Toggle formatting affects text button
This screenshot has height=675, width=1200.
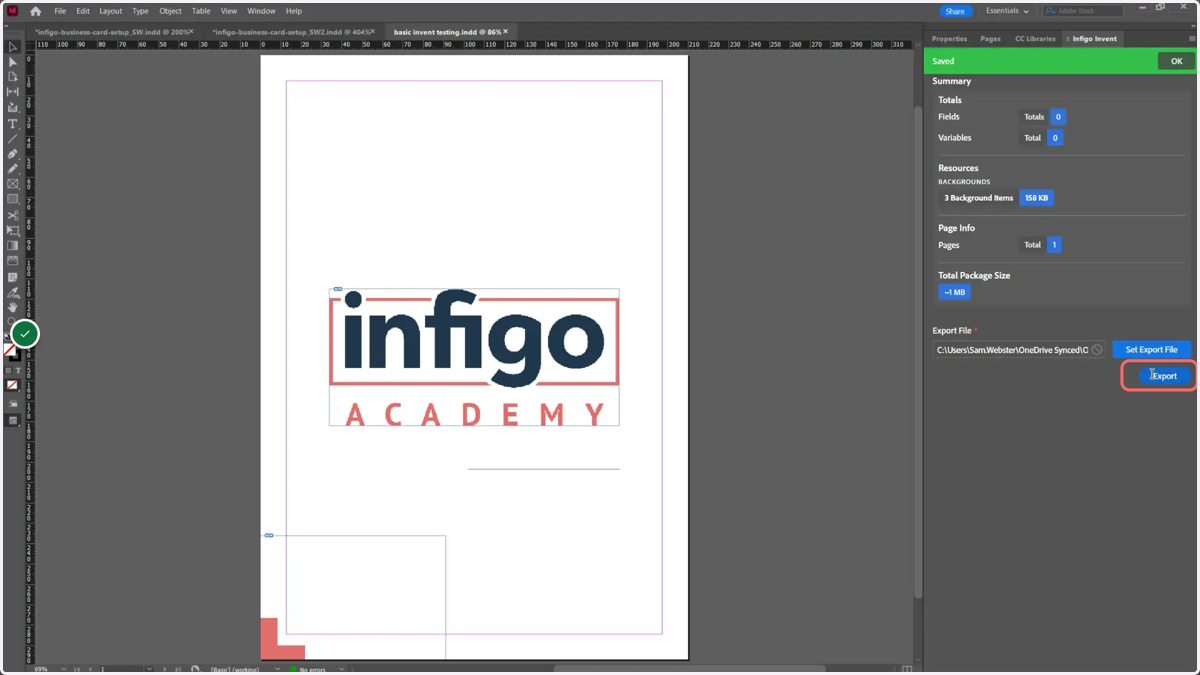18,371
